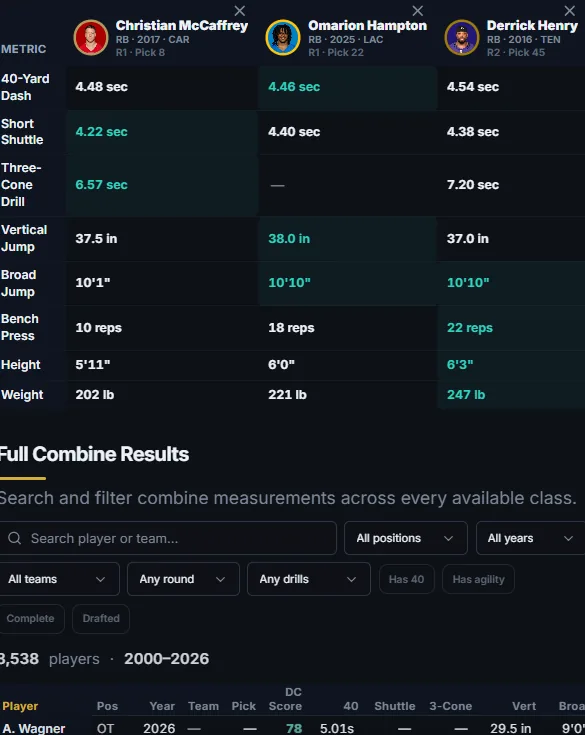Sort table by Pick column
Viewport: 585px width, 735px height.
coord(243,706)
